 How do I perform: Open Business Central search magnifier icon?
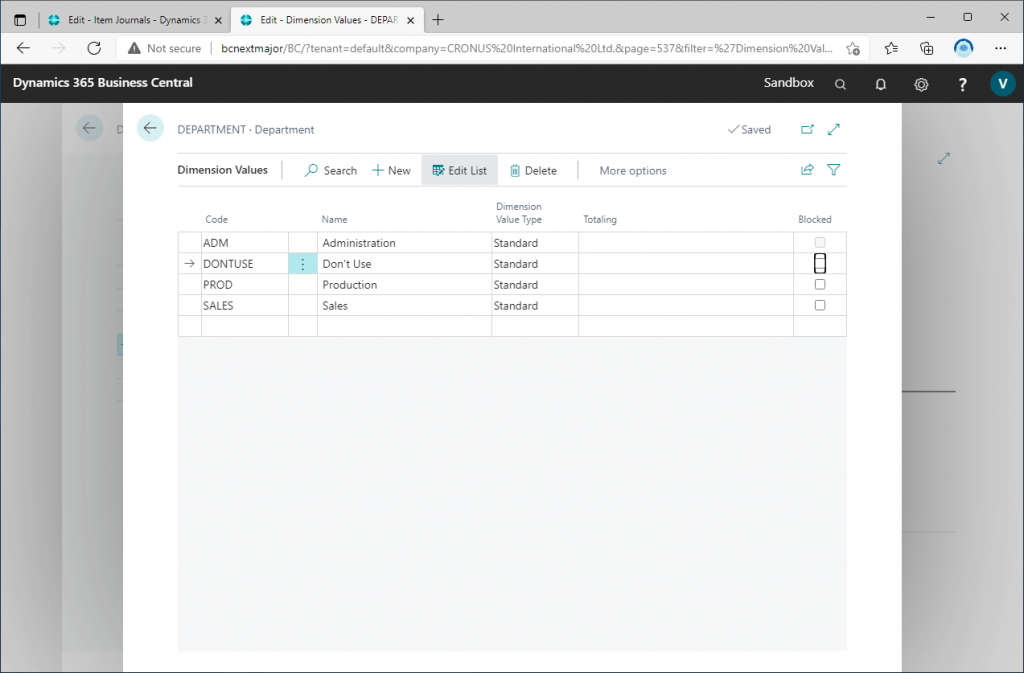click(840, 84)
